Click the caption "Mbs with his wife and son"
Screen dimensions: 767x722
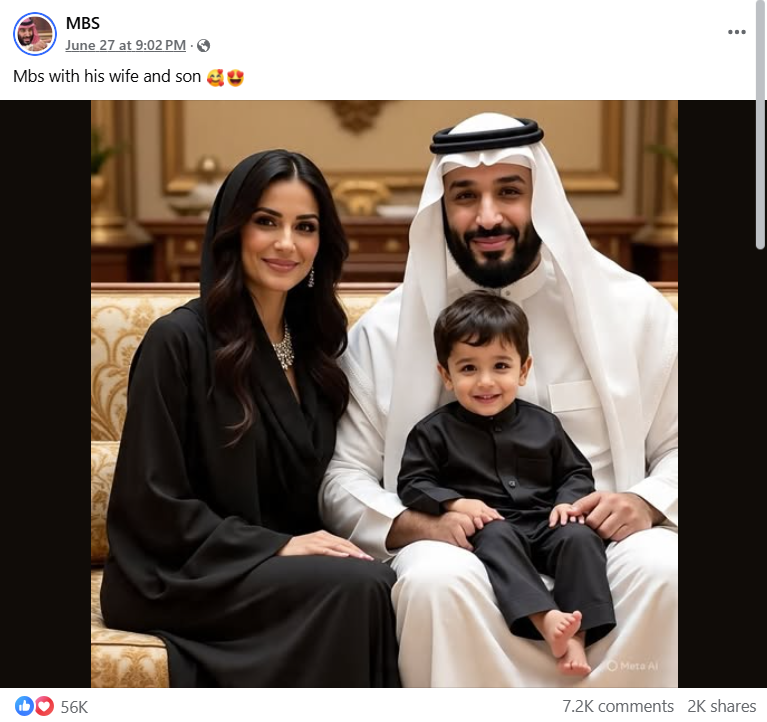click(107, 77)
